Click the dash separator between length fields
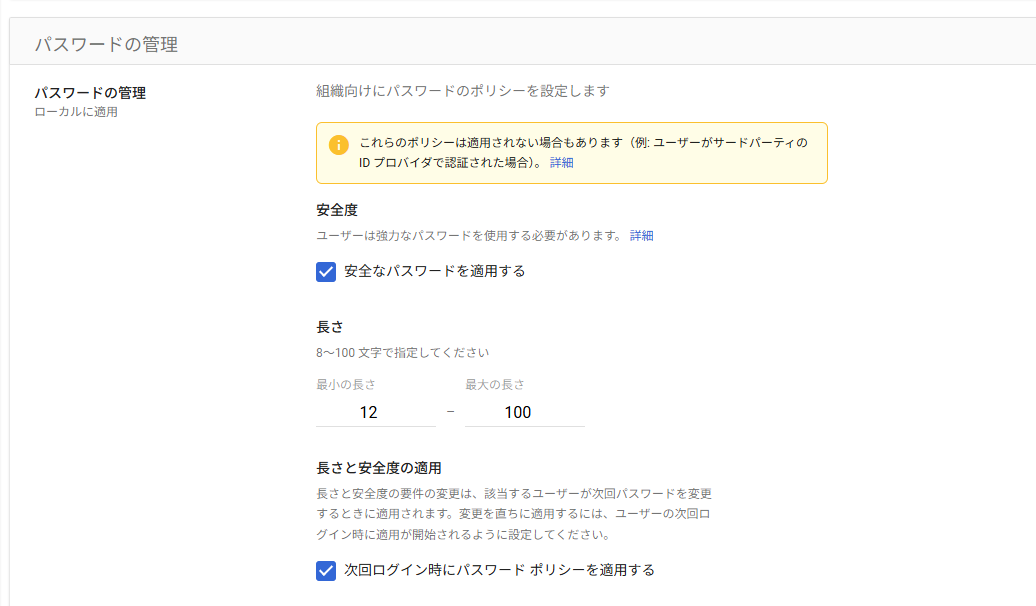This screenshot has height=606, width=1036. coord(450,409)
